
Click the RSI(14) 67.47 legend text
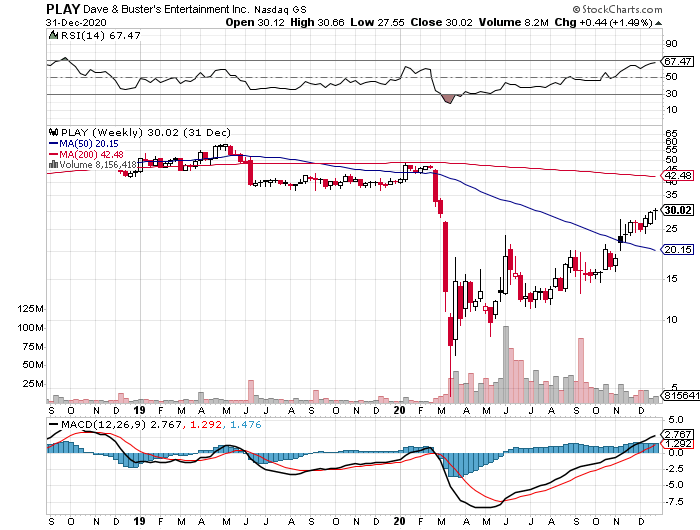[x=100, y=35]
